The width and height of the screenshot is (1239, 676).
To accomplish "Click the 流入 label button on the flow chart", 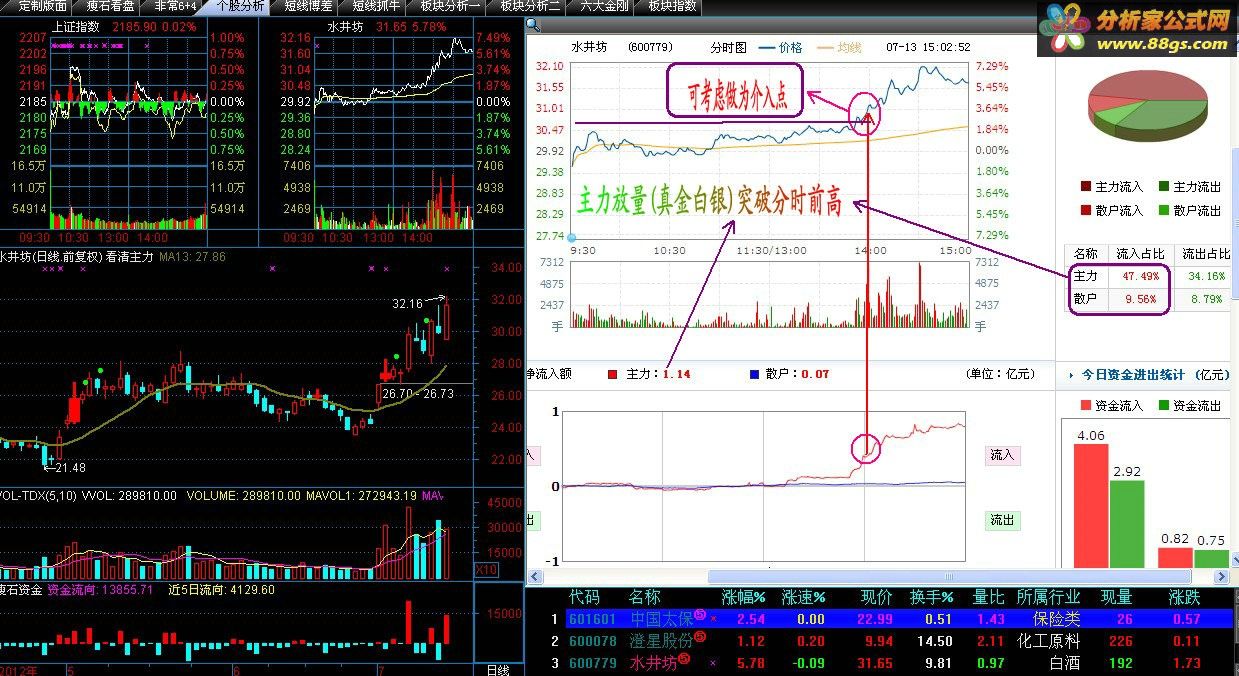I will pyautogui.click(x=1002, y=455).
